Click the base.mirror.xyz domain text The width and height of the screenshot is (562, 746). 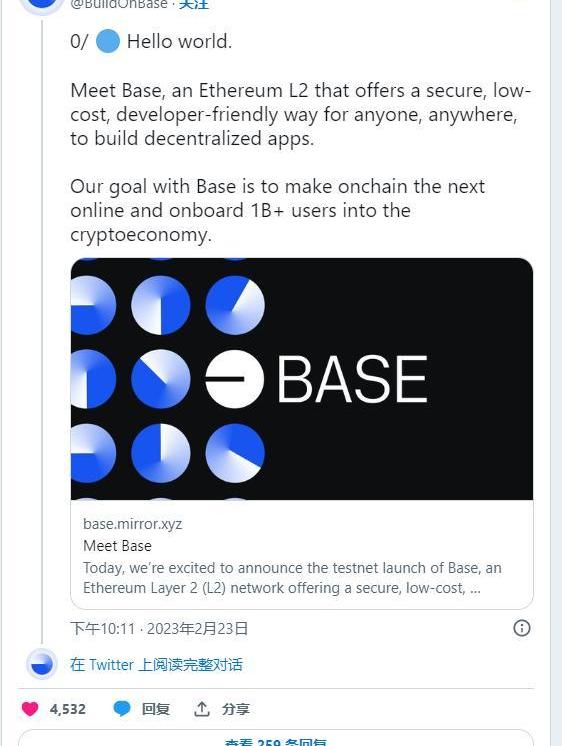133,524
